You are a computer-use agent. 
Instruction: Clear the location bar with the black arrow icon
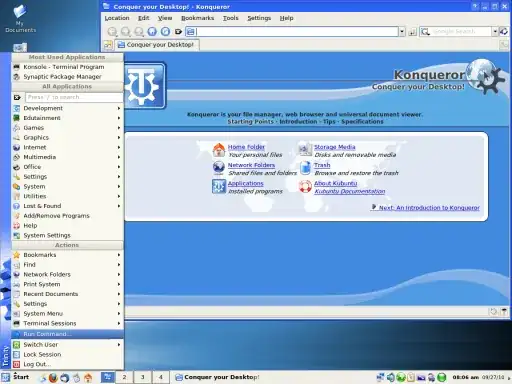[178, 32]
